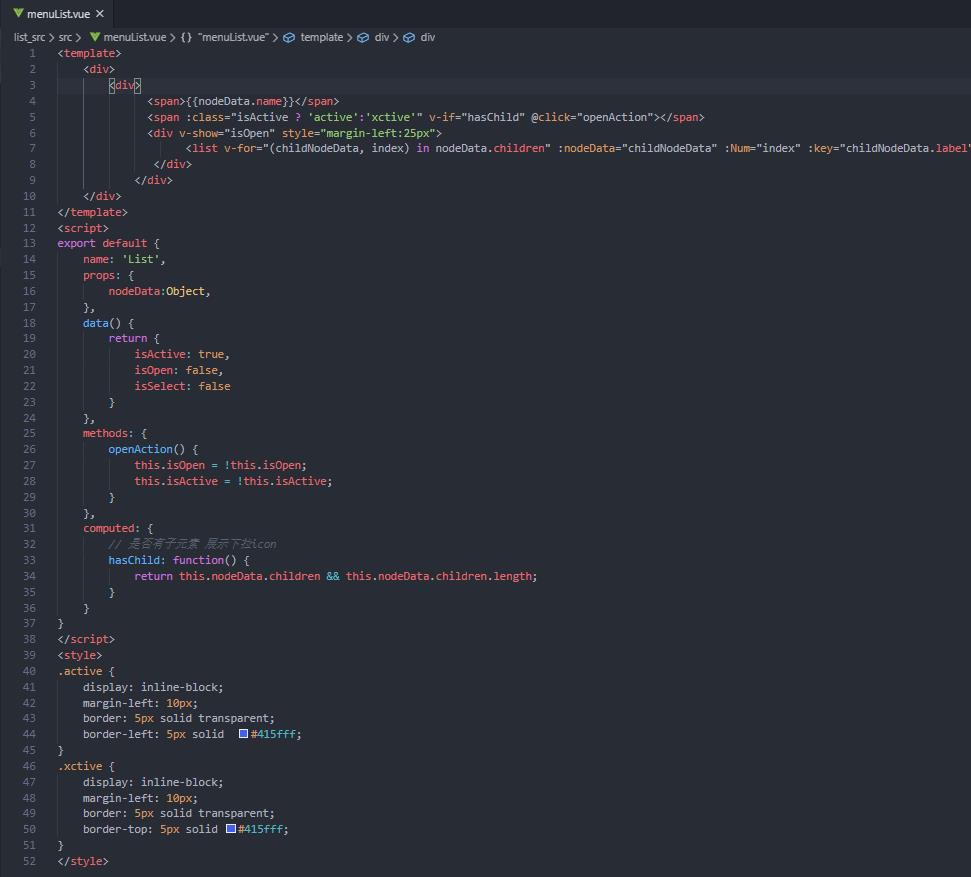Screen dimensions: 971x877
Task: Click name: 'List' property
Action: [x=124, y=259]
